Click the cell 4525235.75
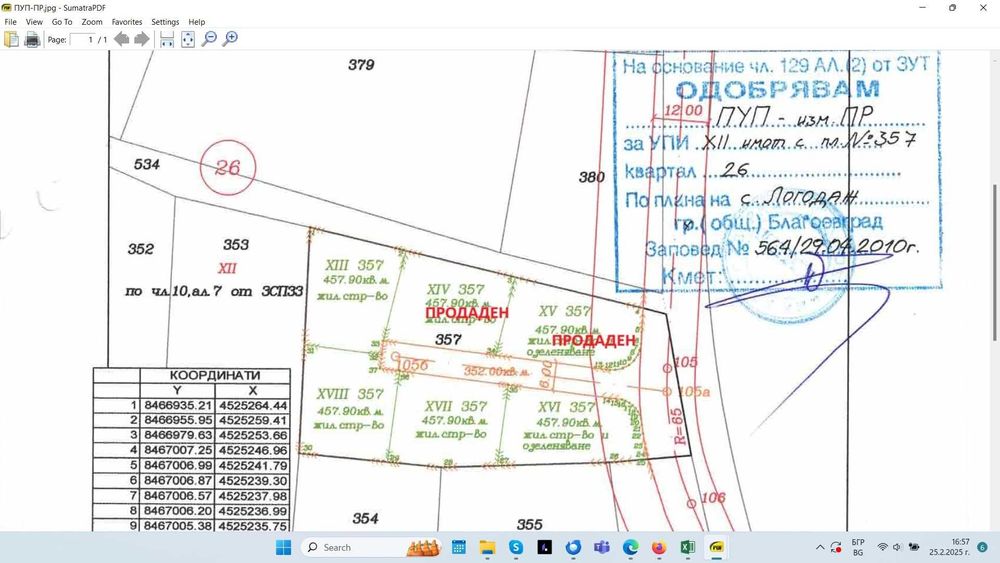The height and width of the screenshot is (563, 1000). click(x=253, y=527)
